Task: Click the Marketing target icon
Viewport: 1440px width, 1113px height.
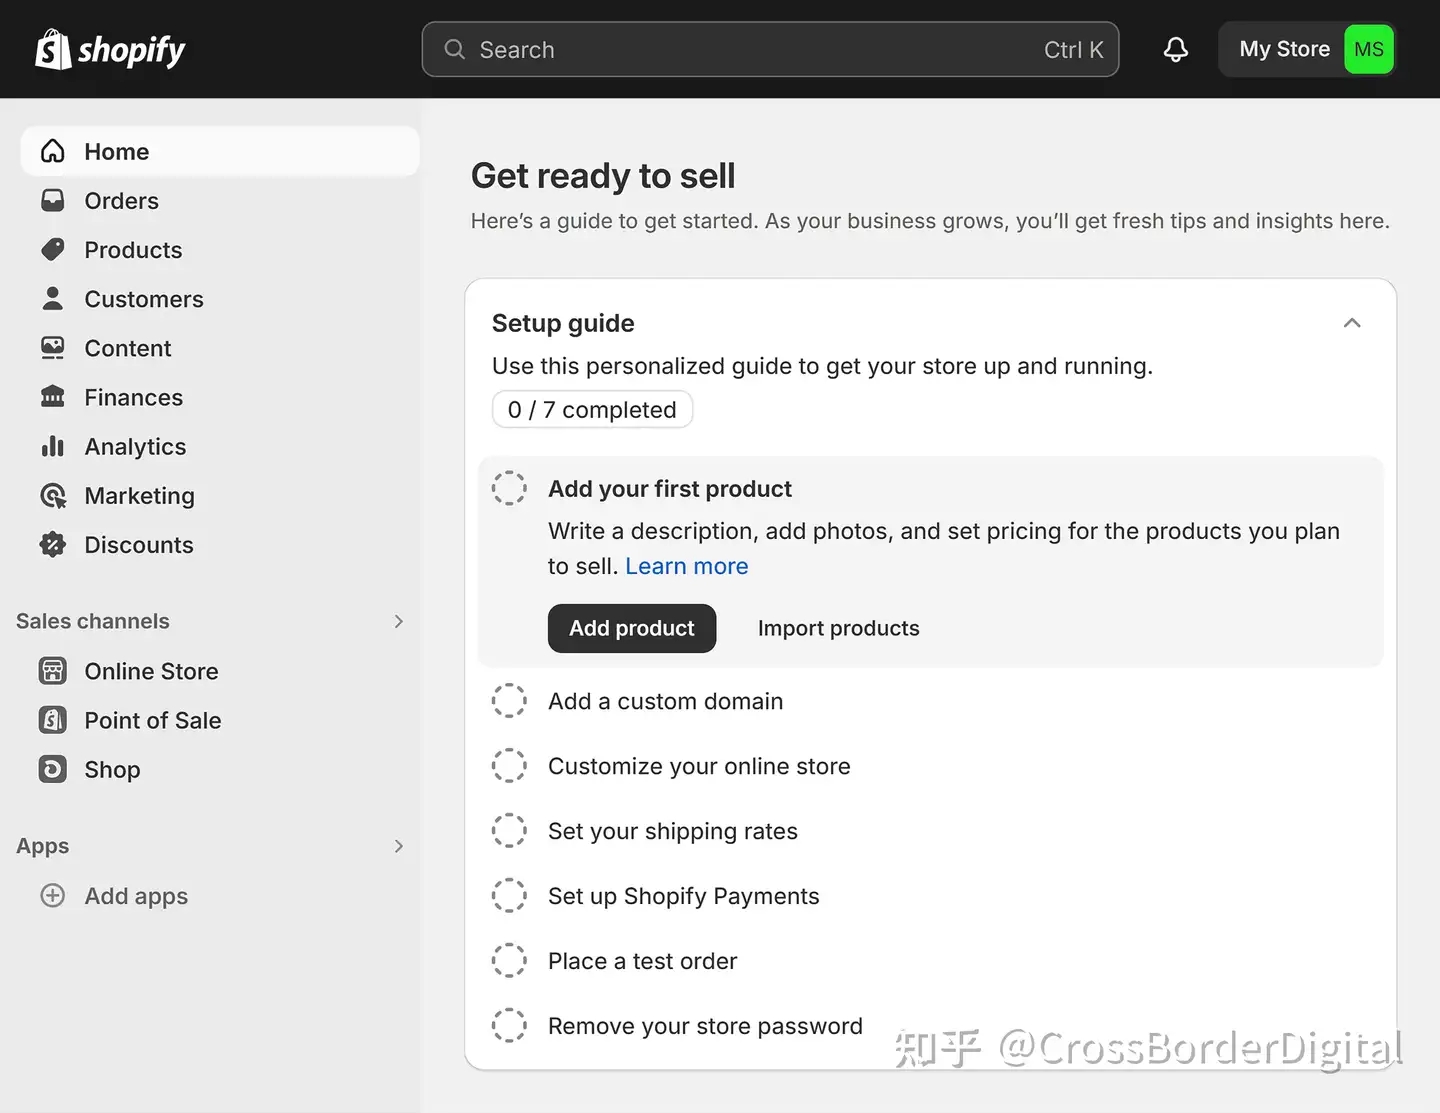Action: (53, 496)
